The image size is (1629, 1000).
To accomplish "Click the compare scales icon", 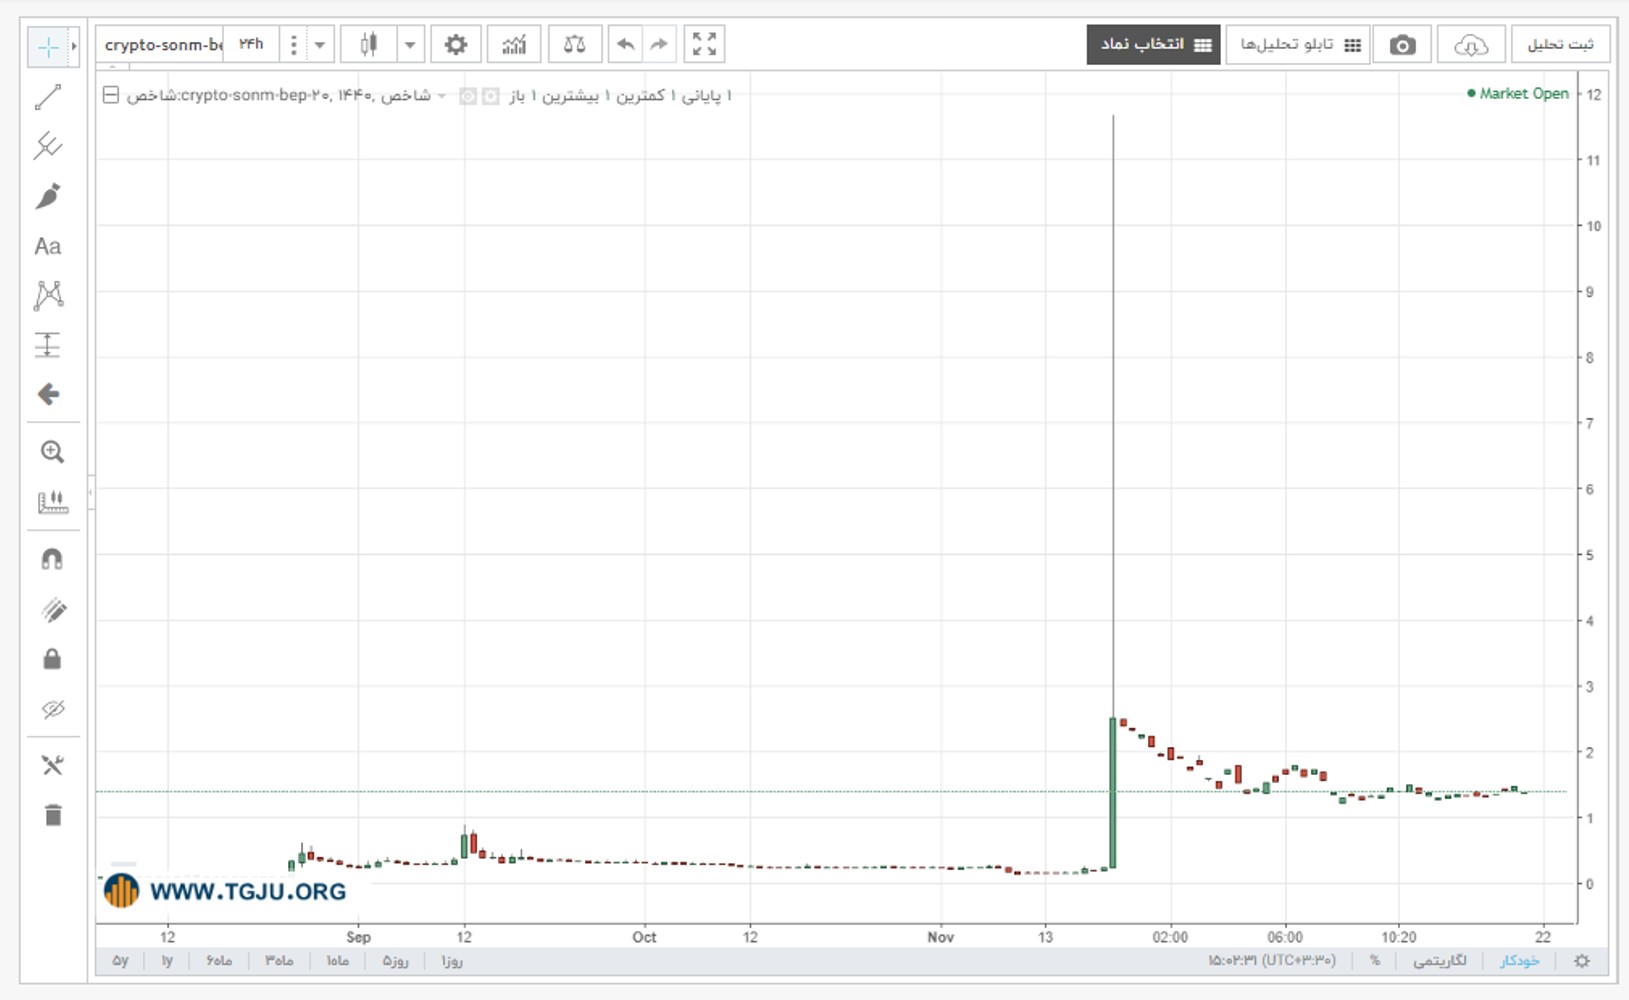I will point(574,45).
